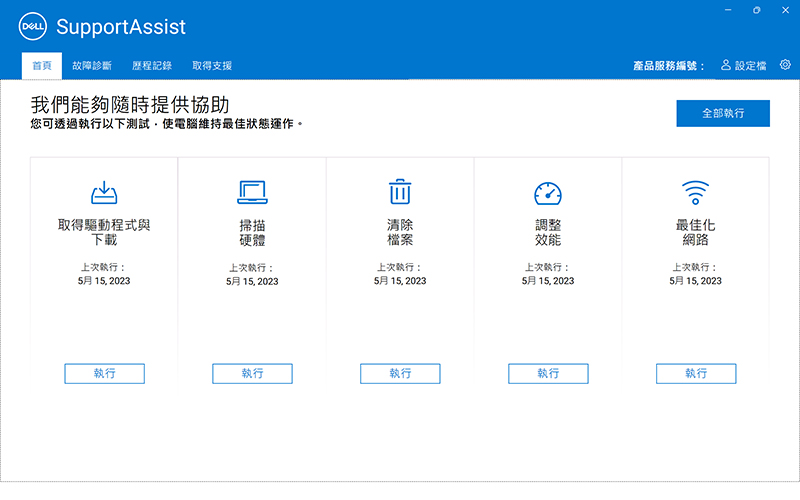Click the last-run date under 掃描硬體

pos(252,282)
